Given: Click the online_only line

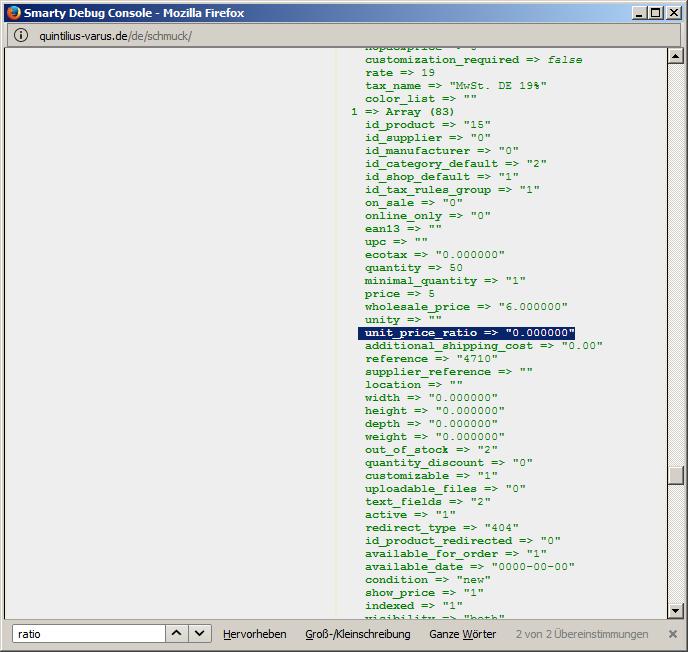Looking at the screenshot, I should click(x=428, y=216).
